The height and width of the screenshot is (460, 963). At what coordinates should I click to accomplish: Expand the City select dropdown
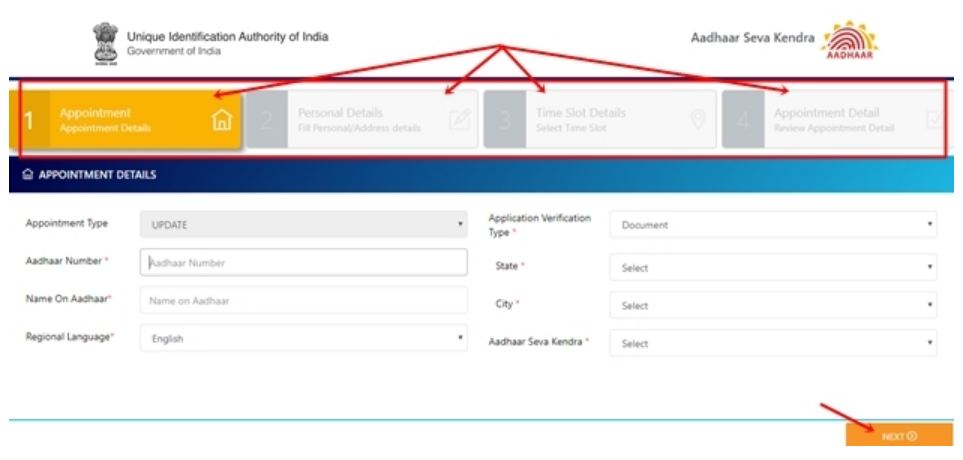click(x=772, y=306)
